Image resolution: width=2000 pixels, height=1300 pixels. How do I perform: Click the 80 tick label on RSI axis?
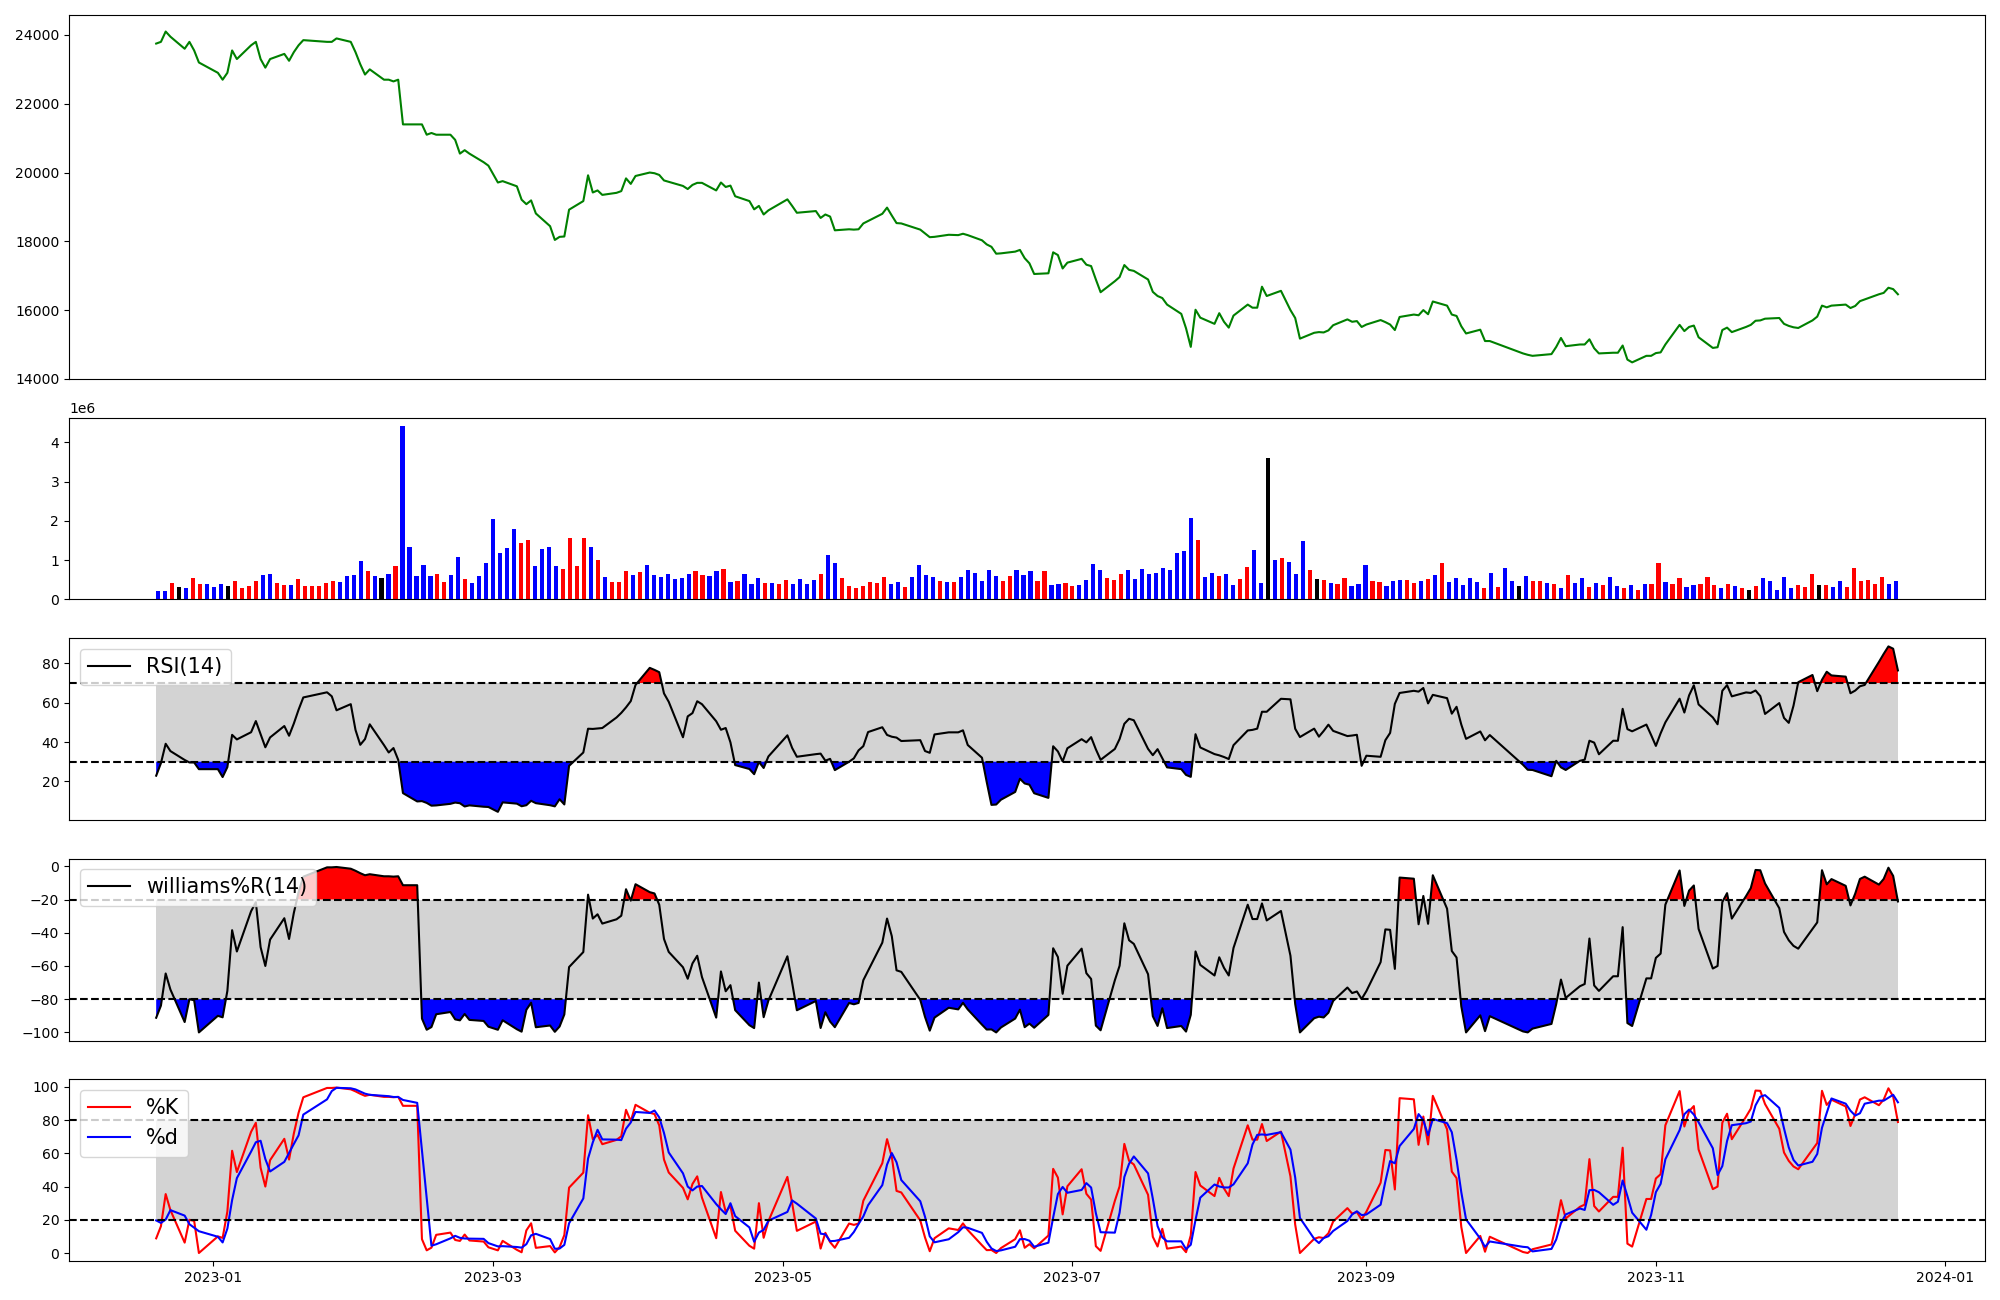pyautogui.click(x=51, y=664)
